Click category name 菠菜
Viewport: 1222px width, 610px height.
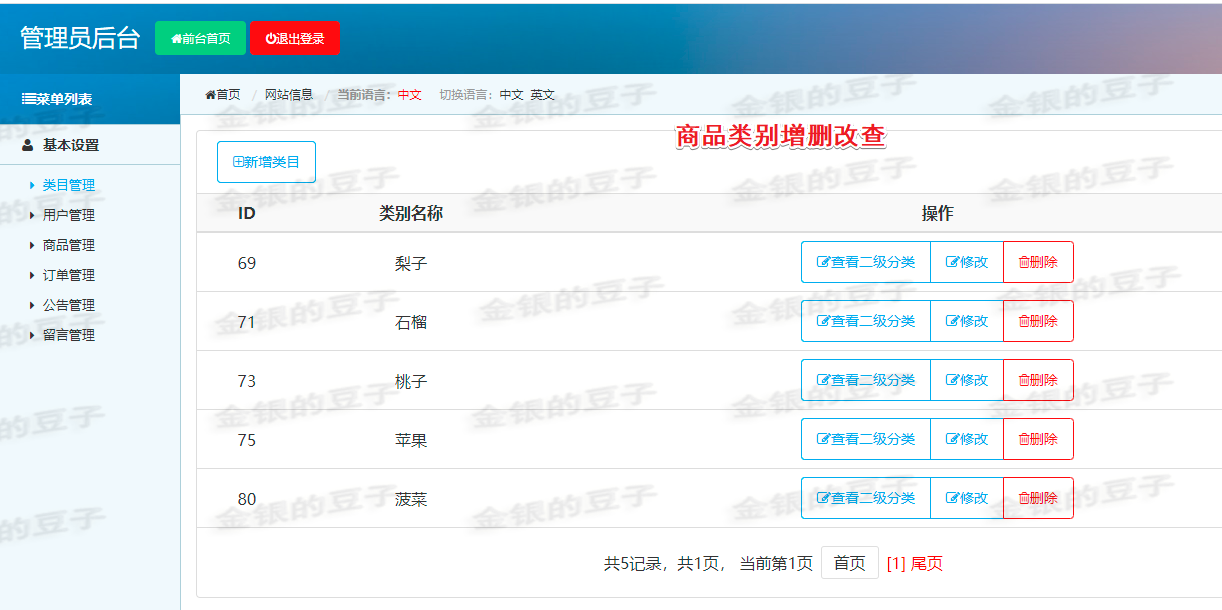[x=411, y=499]
